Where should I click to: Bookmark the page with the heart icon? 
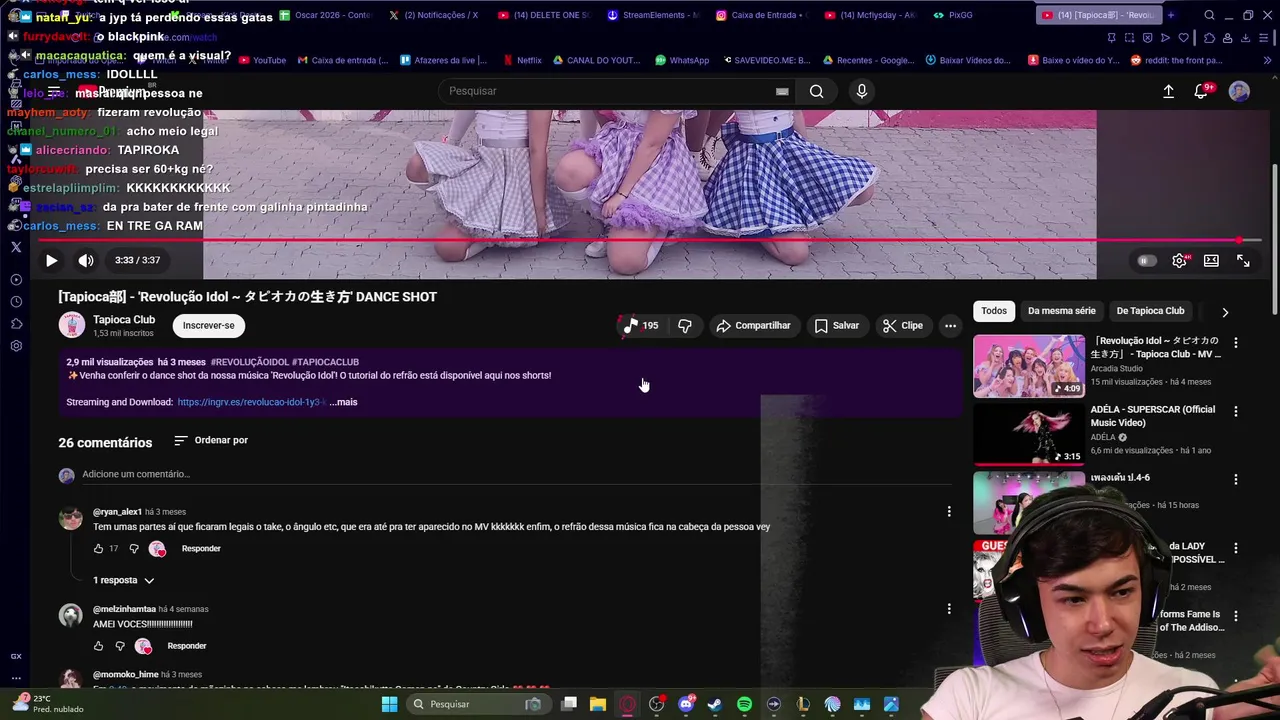point(1184,38)
